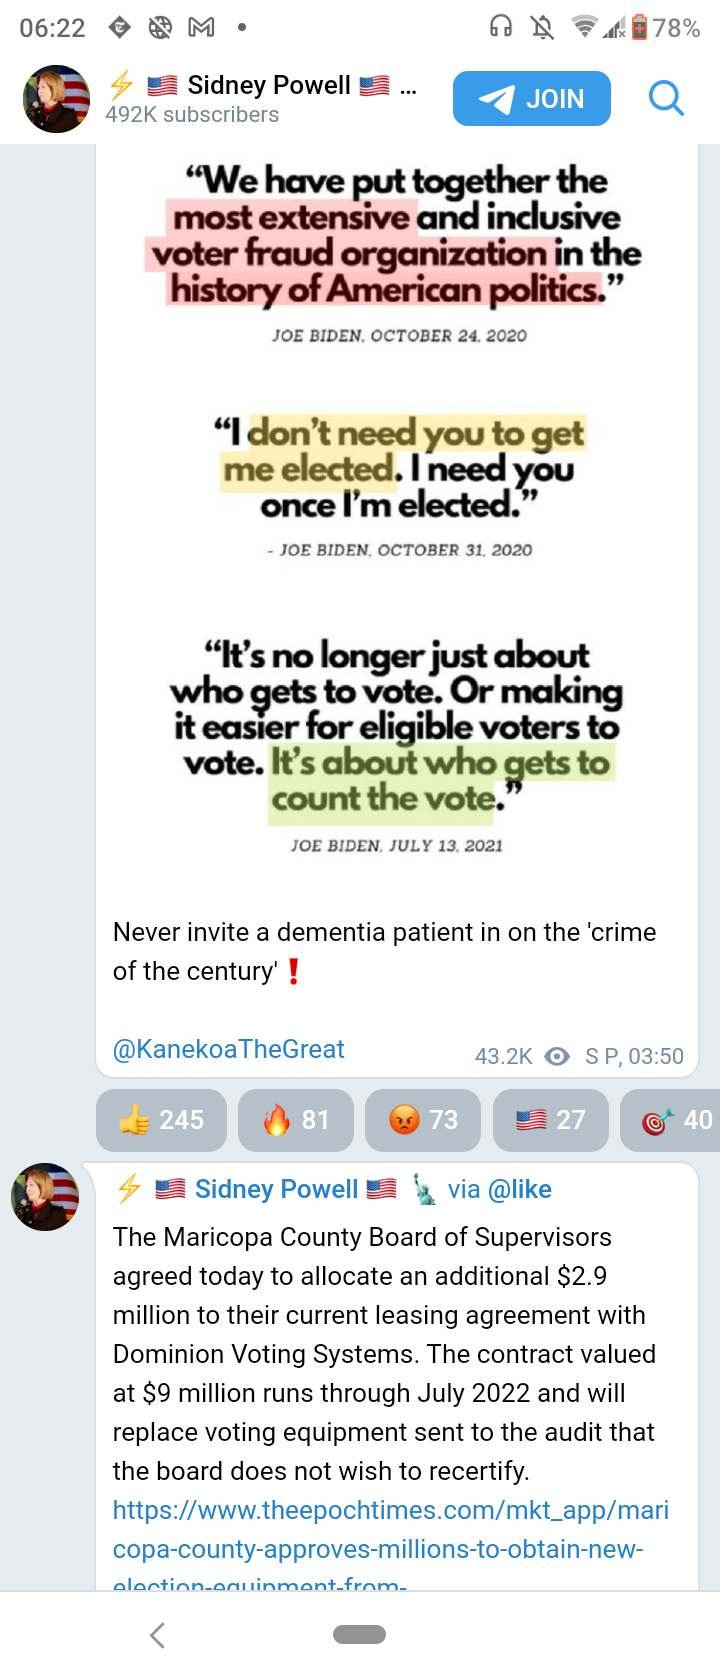Screen dimensions: 720x1680
Task: Tap the home gesture pill
Action: point(359,1635)
